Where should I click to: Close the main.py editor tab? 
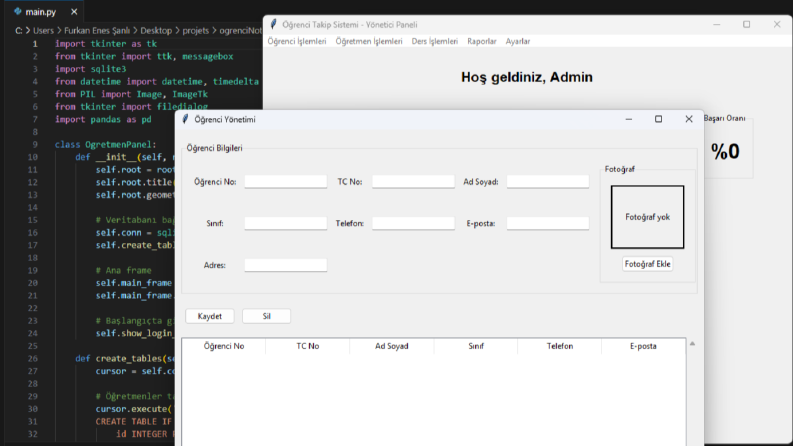[x=74, y=11]
